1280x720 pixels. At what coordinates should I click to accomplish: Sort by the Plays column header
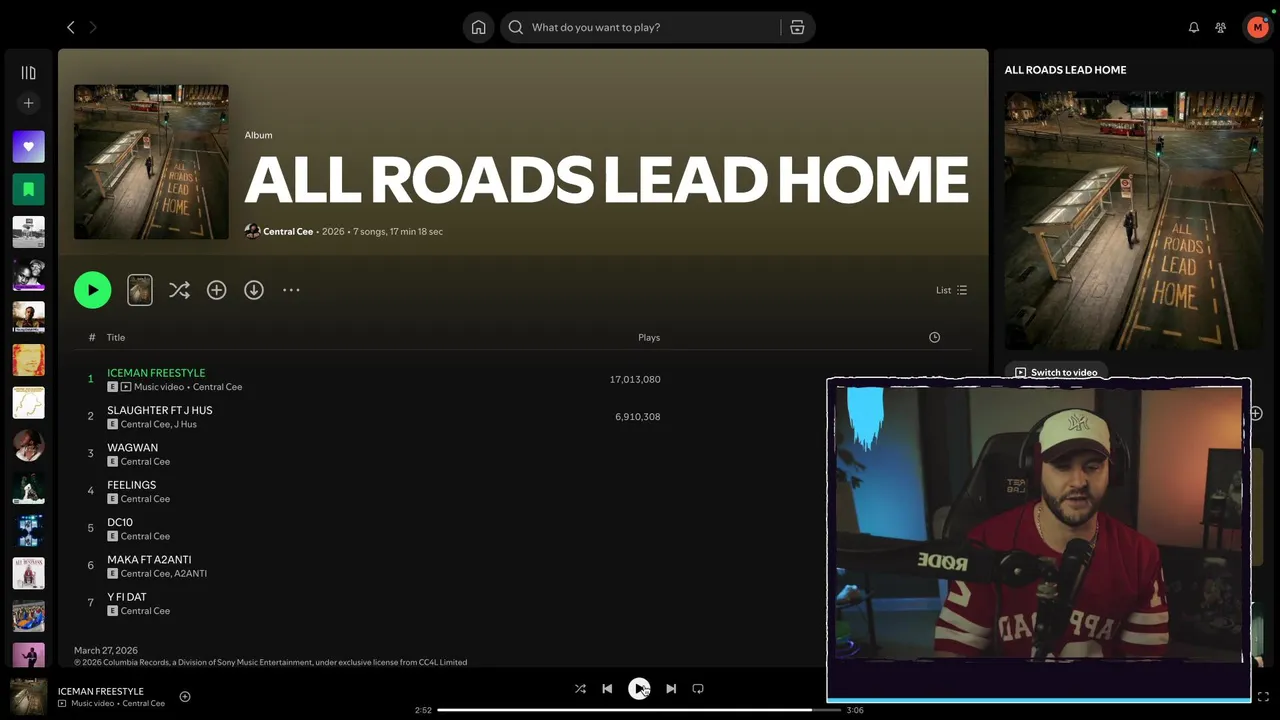(649, 337)
